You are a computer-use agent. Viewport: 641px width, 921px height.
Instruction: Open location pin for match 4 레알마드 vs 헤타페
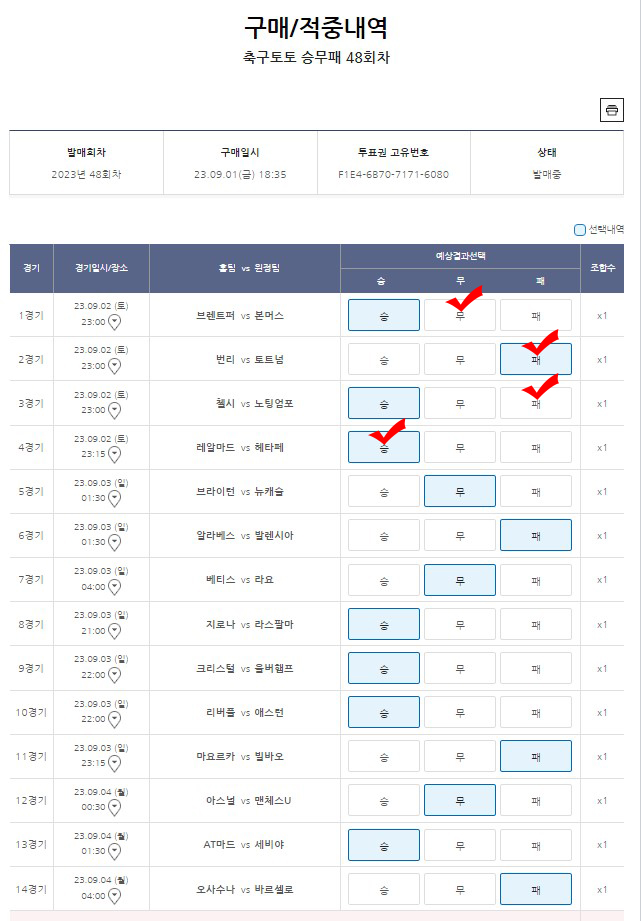point(115,455)
